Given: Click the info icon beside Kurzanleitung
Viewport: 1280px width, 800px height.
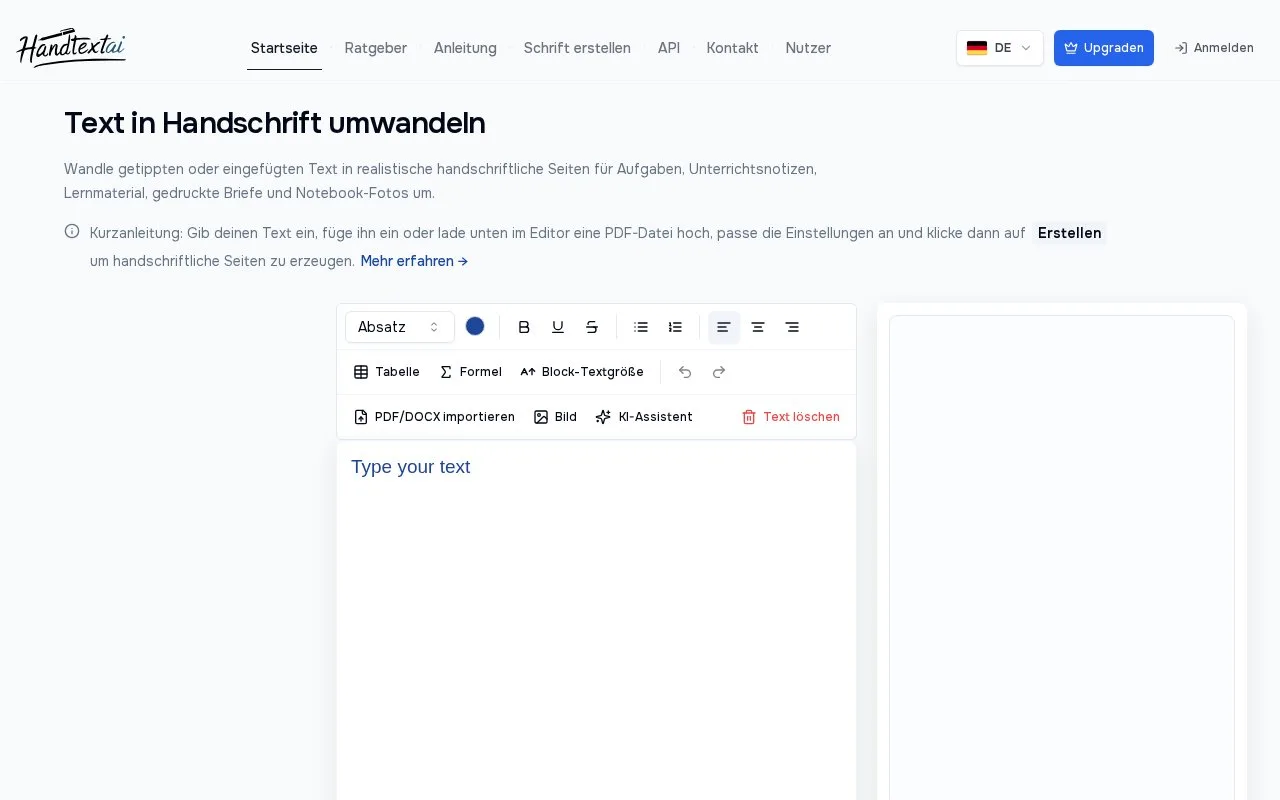Looking at the screenshot, I should point(72,231).
